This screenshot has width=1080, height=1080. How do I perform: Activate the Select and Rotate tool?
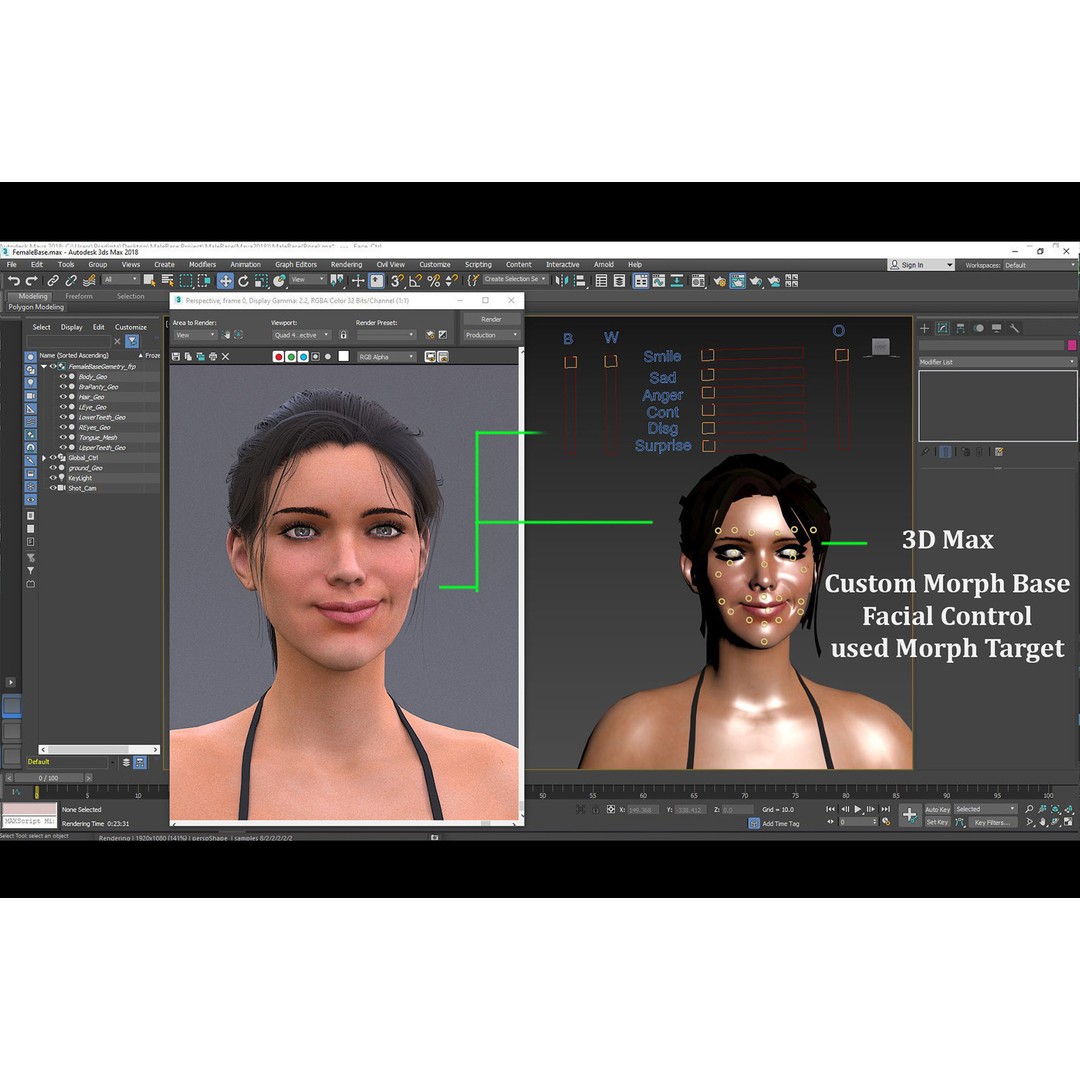(243, 280)
